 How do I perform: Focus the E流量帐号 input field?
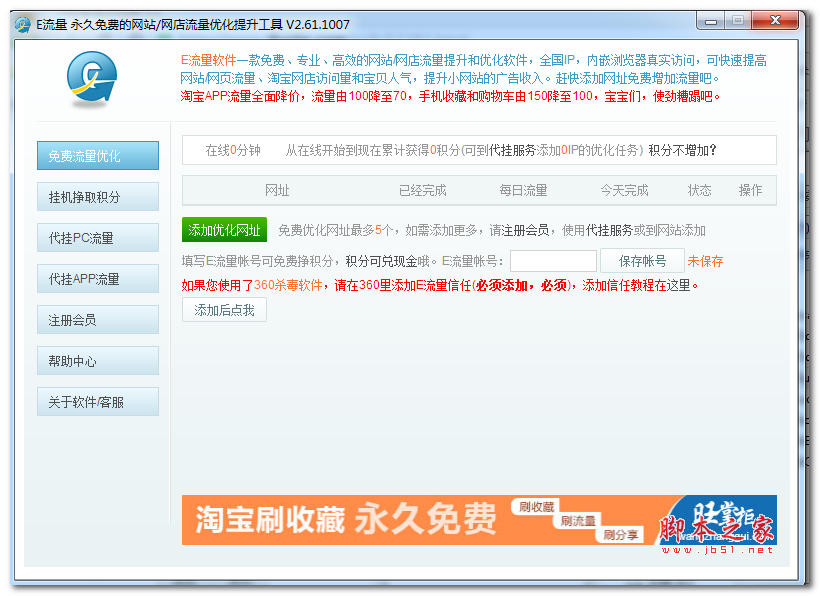pos(553,261)
